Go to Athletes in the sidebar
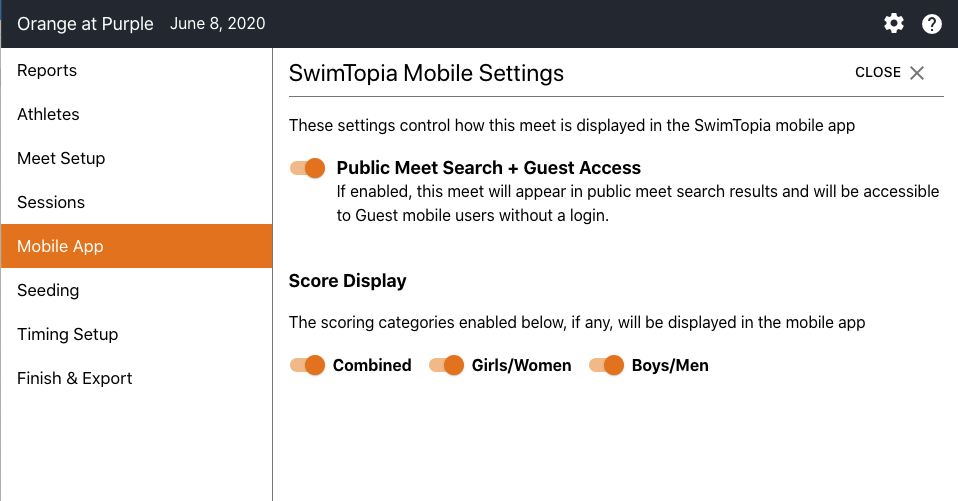The image size is (958, 501). pos(48,114)
